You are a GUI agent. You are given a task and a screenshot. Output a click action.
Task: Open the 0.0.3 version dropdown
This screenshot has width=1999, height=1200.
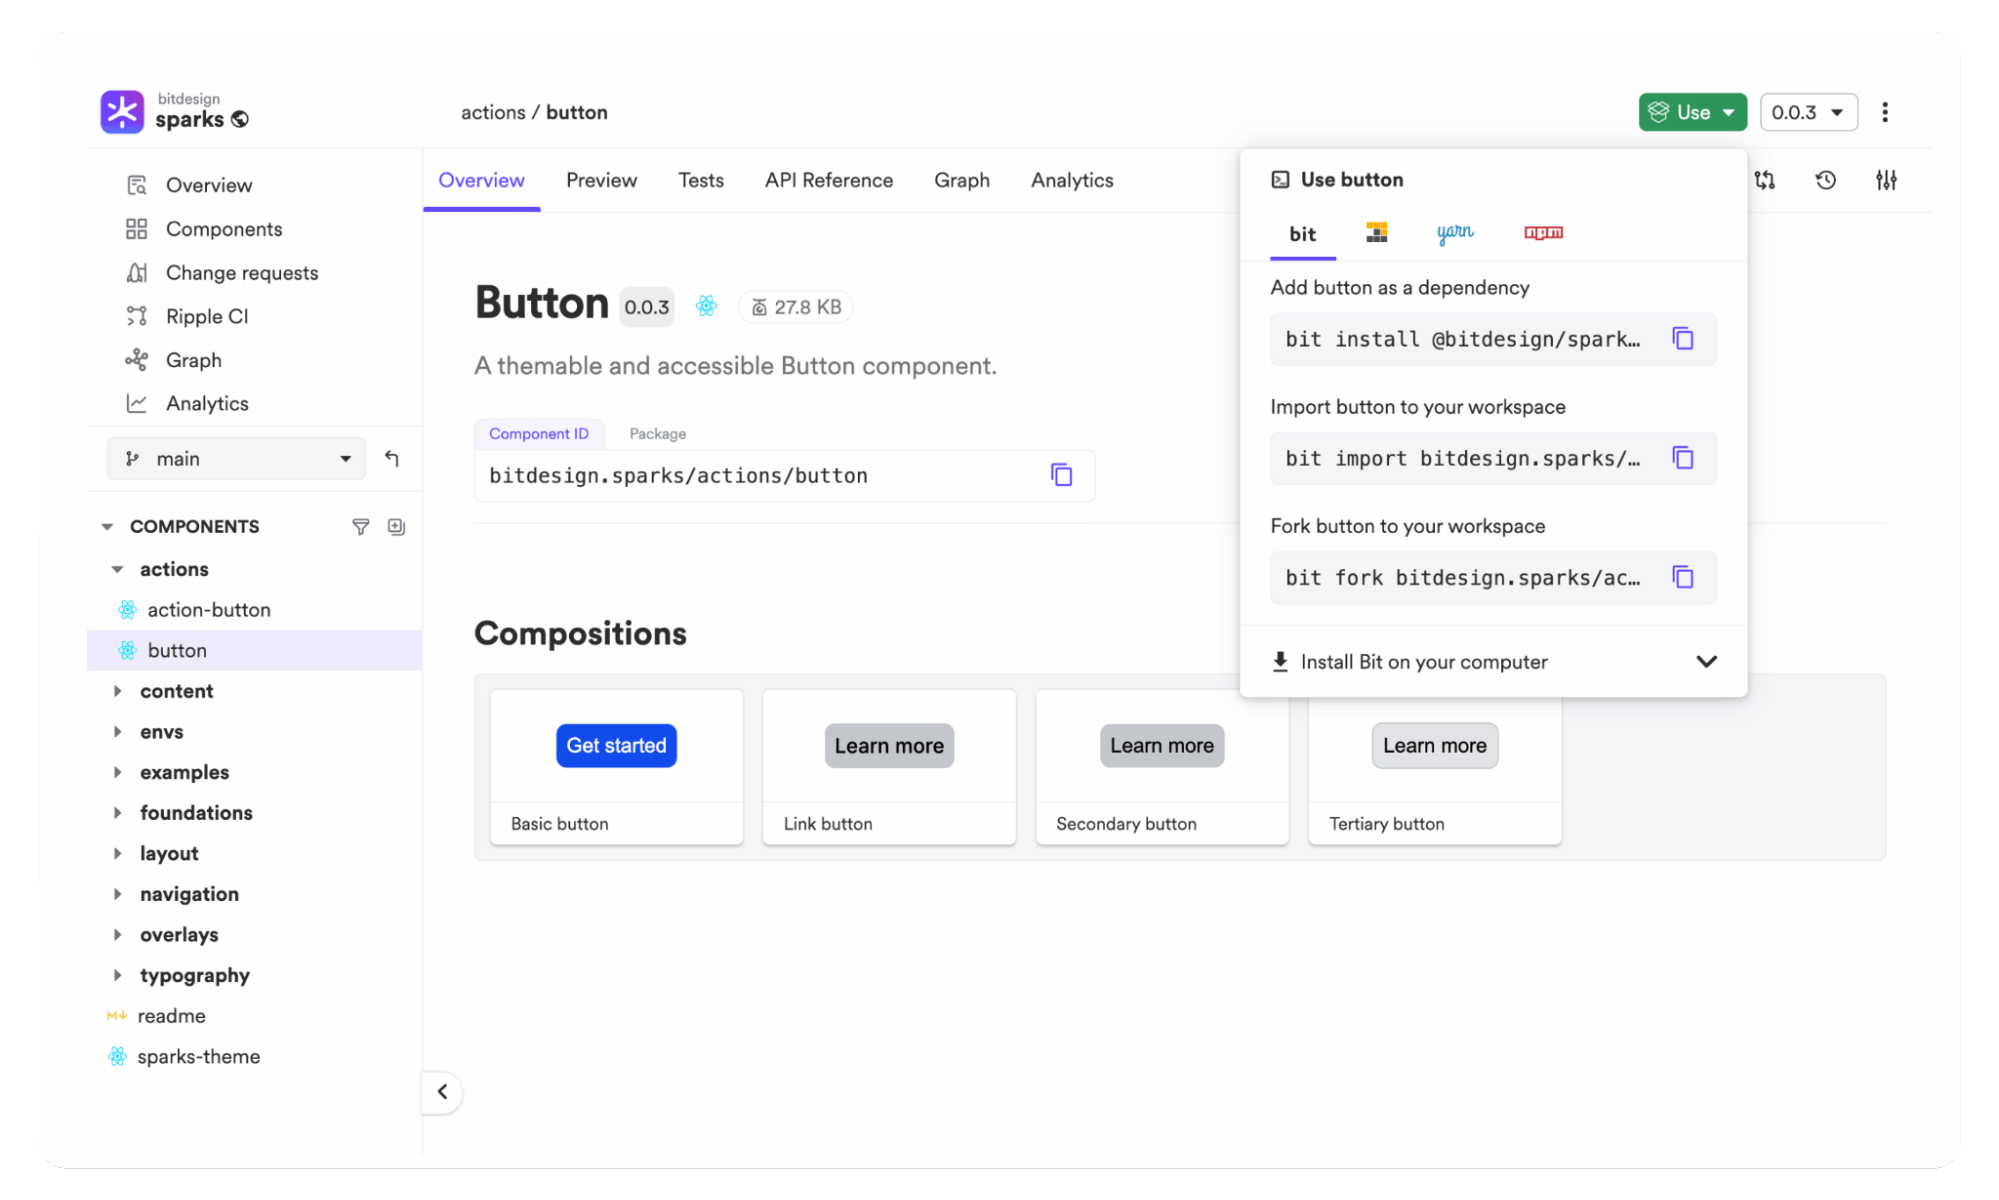(x=1808, y=112)
